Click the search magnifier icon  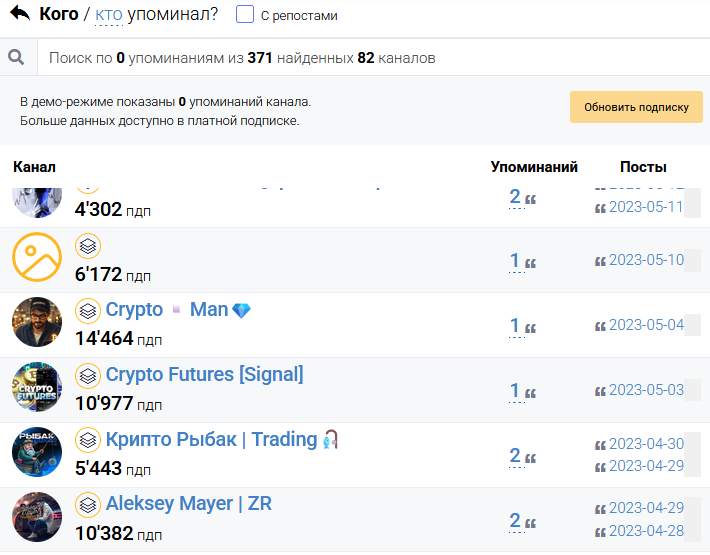[16, 57]
